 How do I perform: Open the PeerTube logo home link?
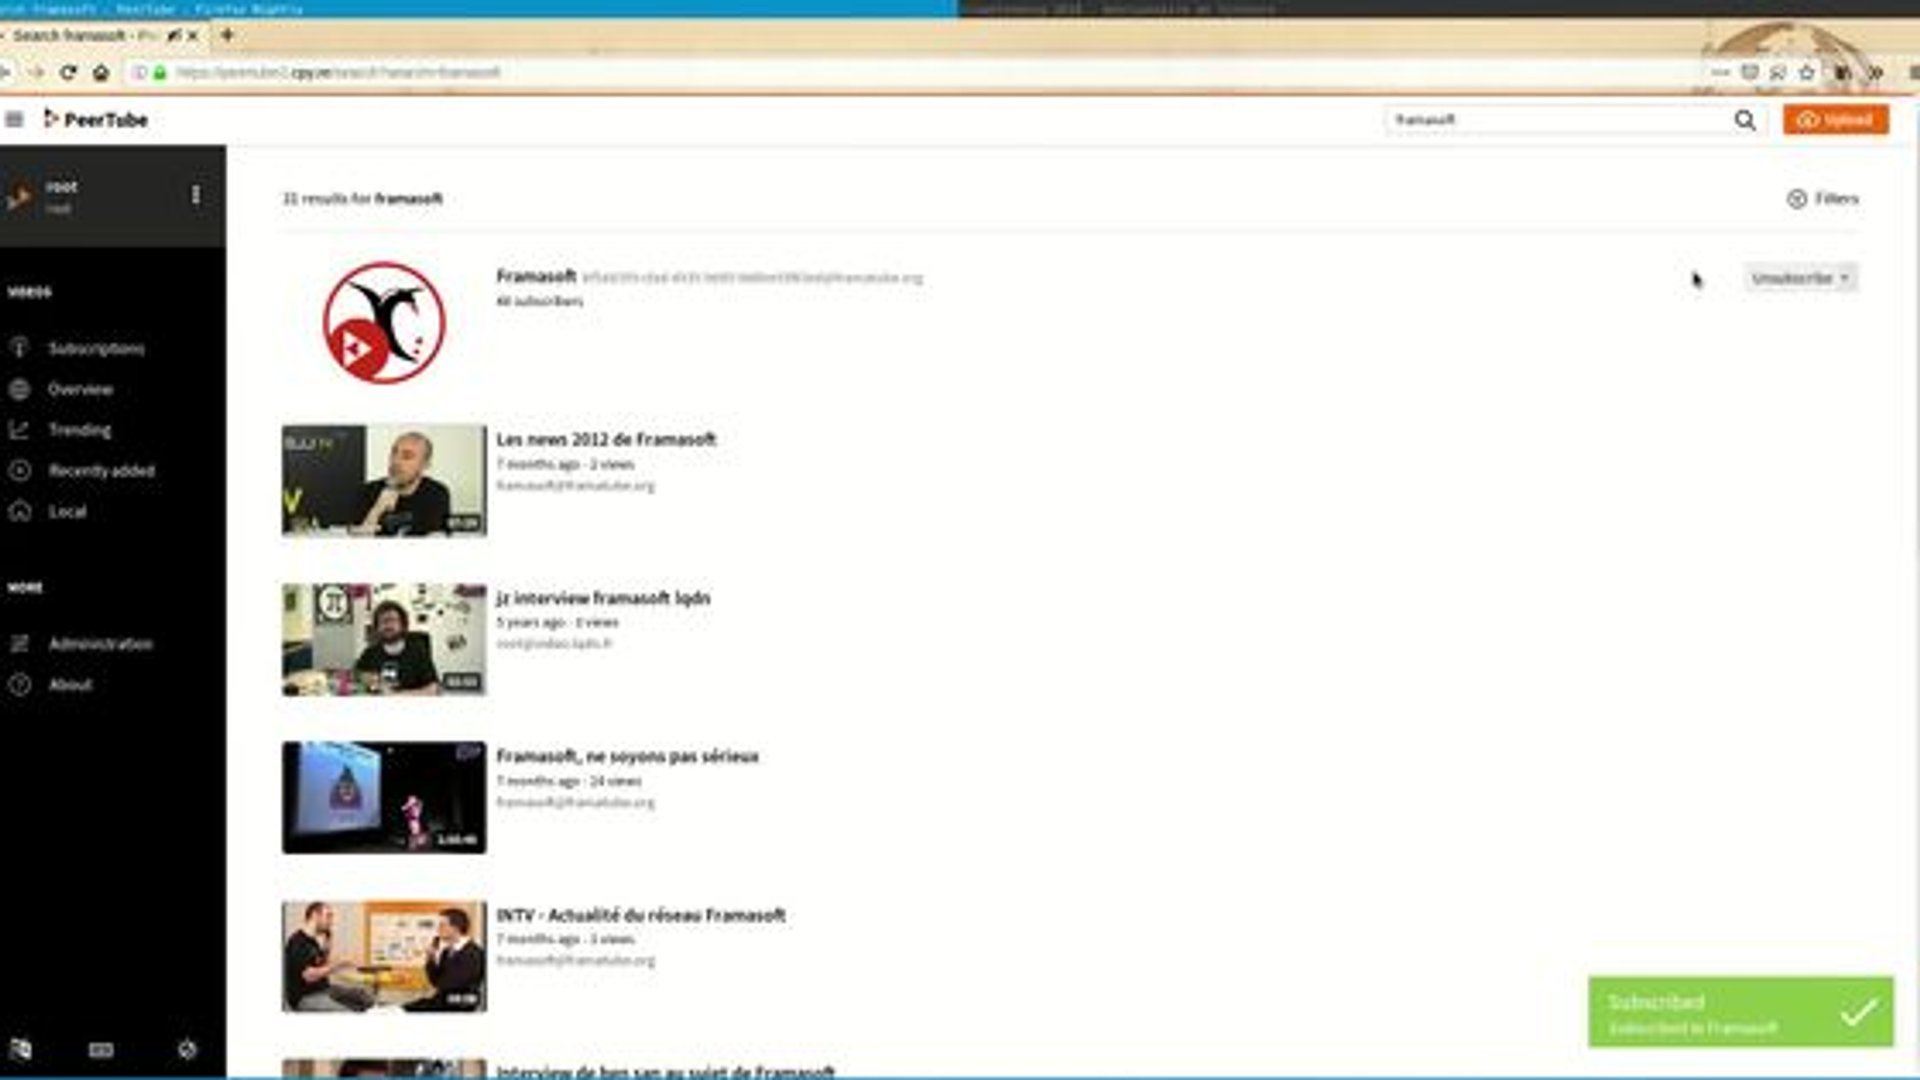(96, 120)
